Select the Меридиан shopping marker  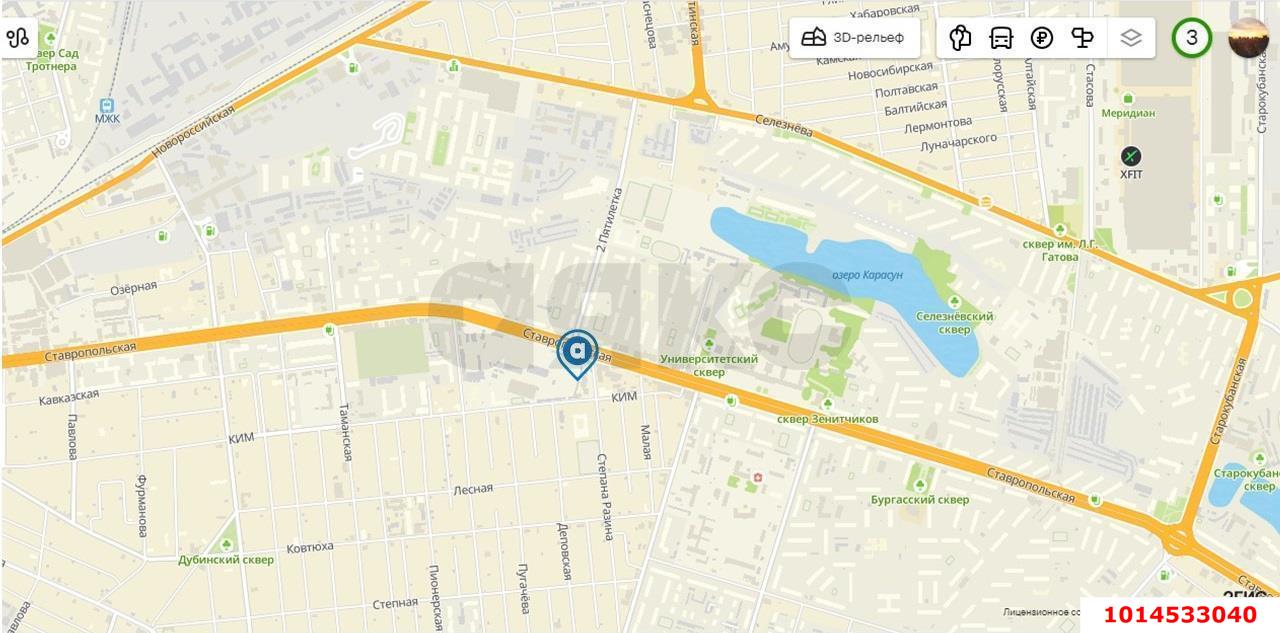(x=1128, y=97)
